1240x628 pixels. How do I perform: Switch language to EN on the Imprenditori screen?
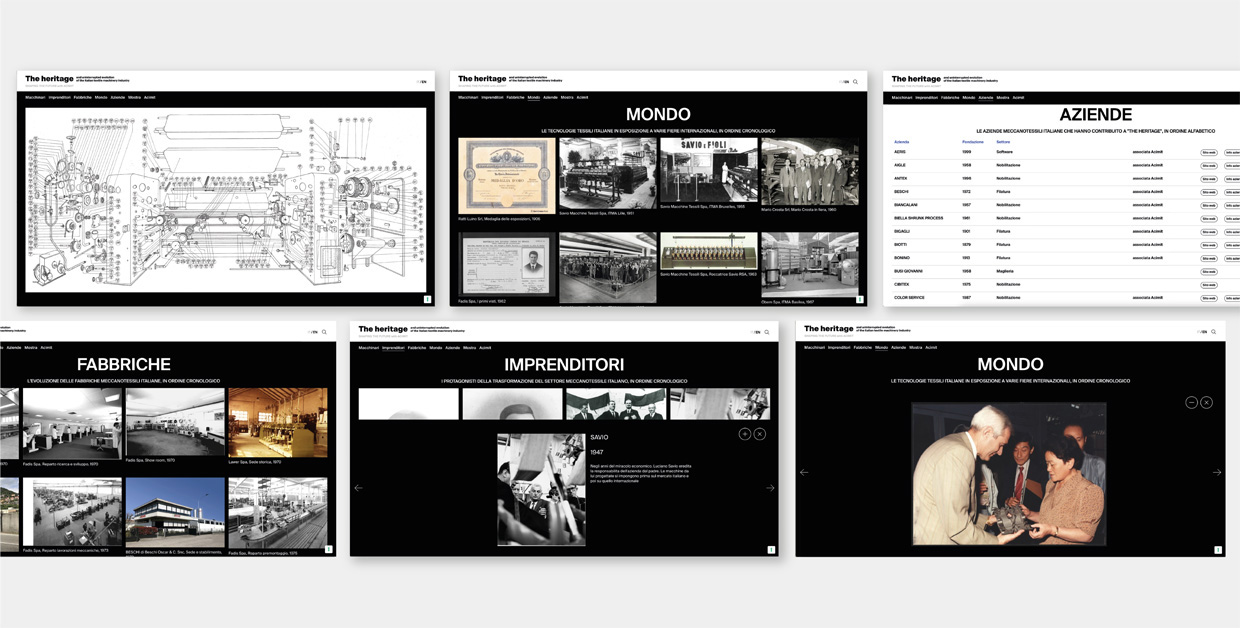[757, 332]
